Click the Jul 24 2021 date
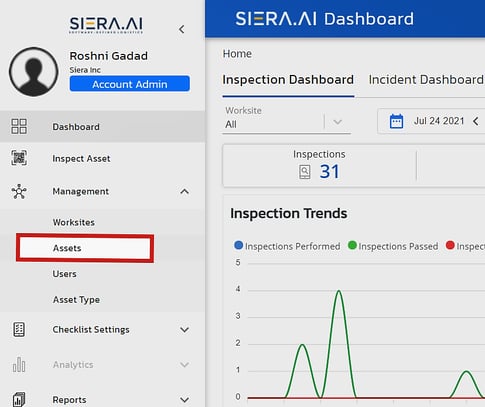The image size is (485, 407). (x=439, y=121)
